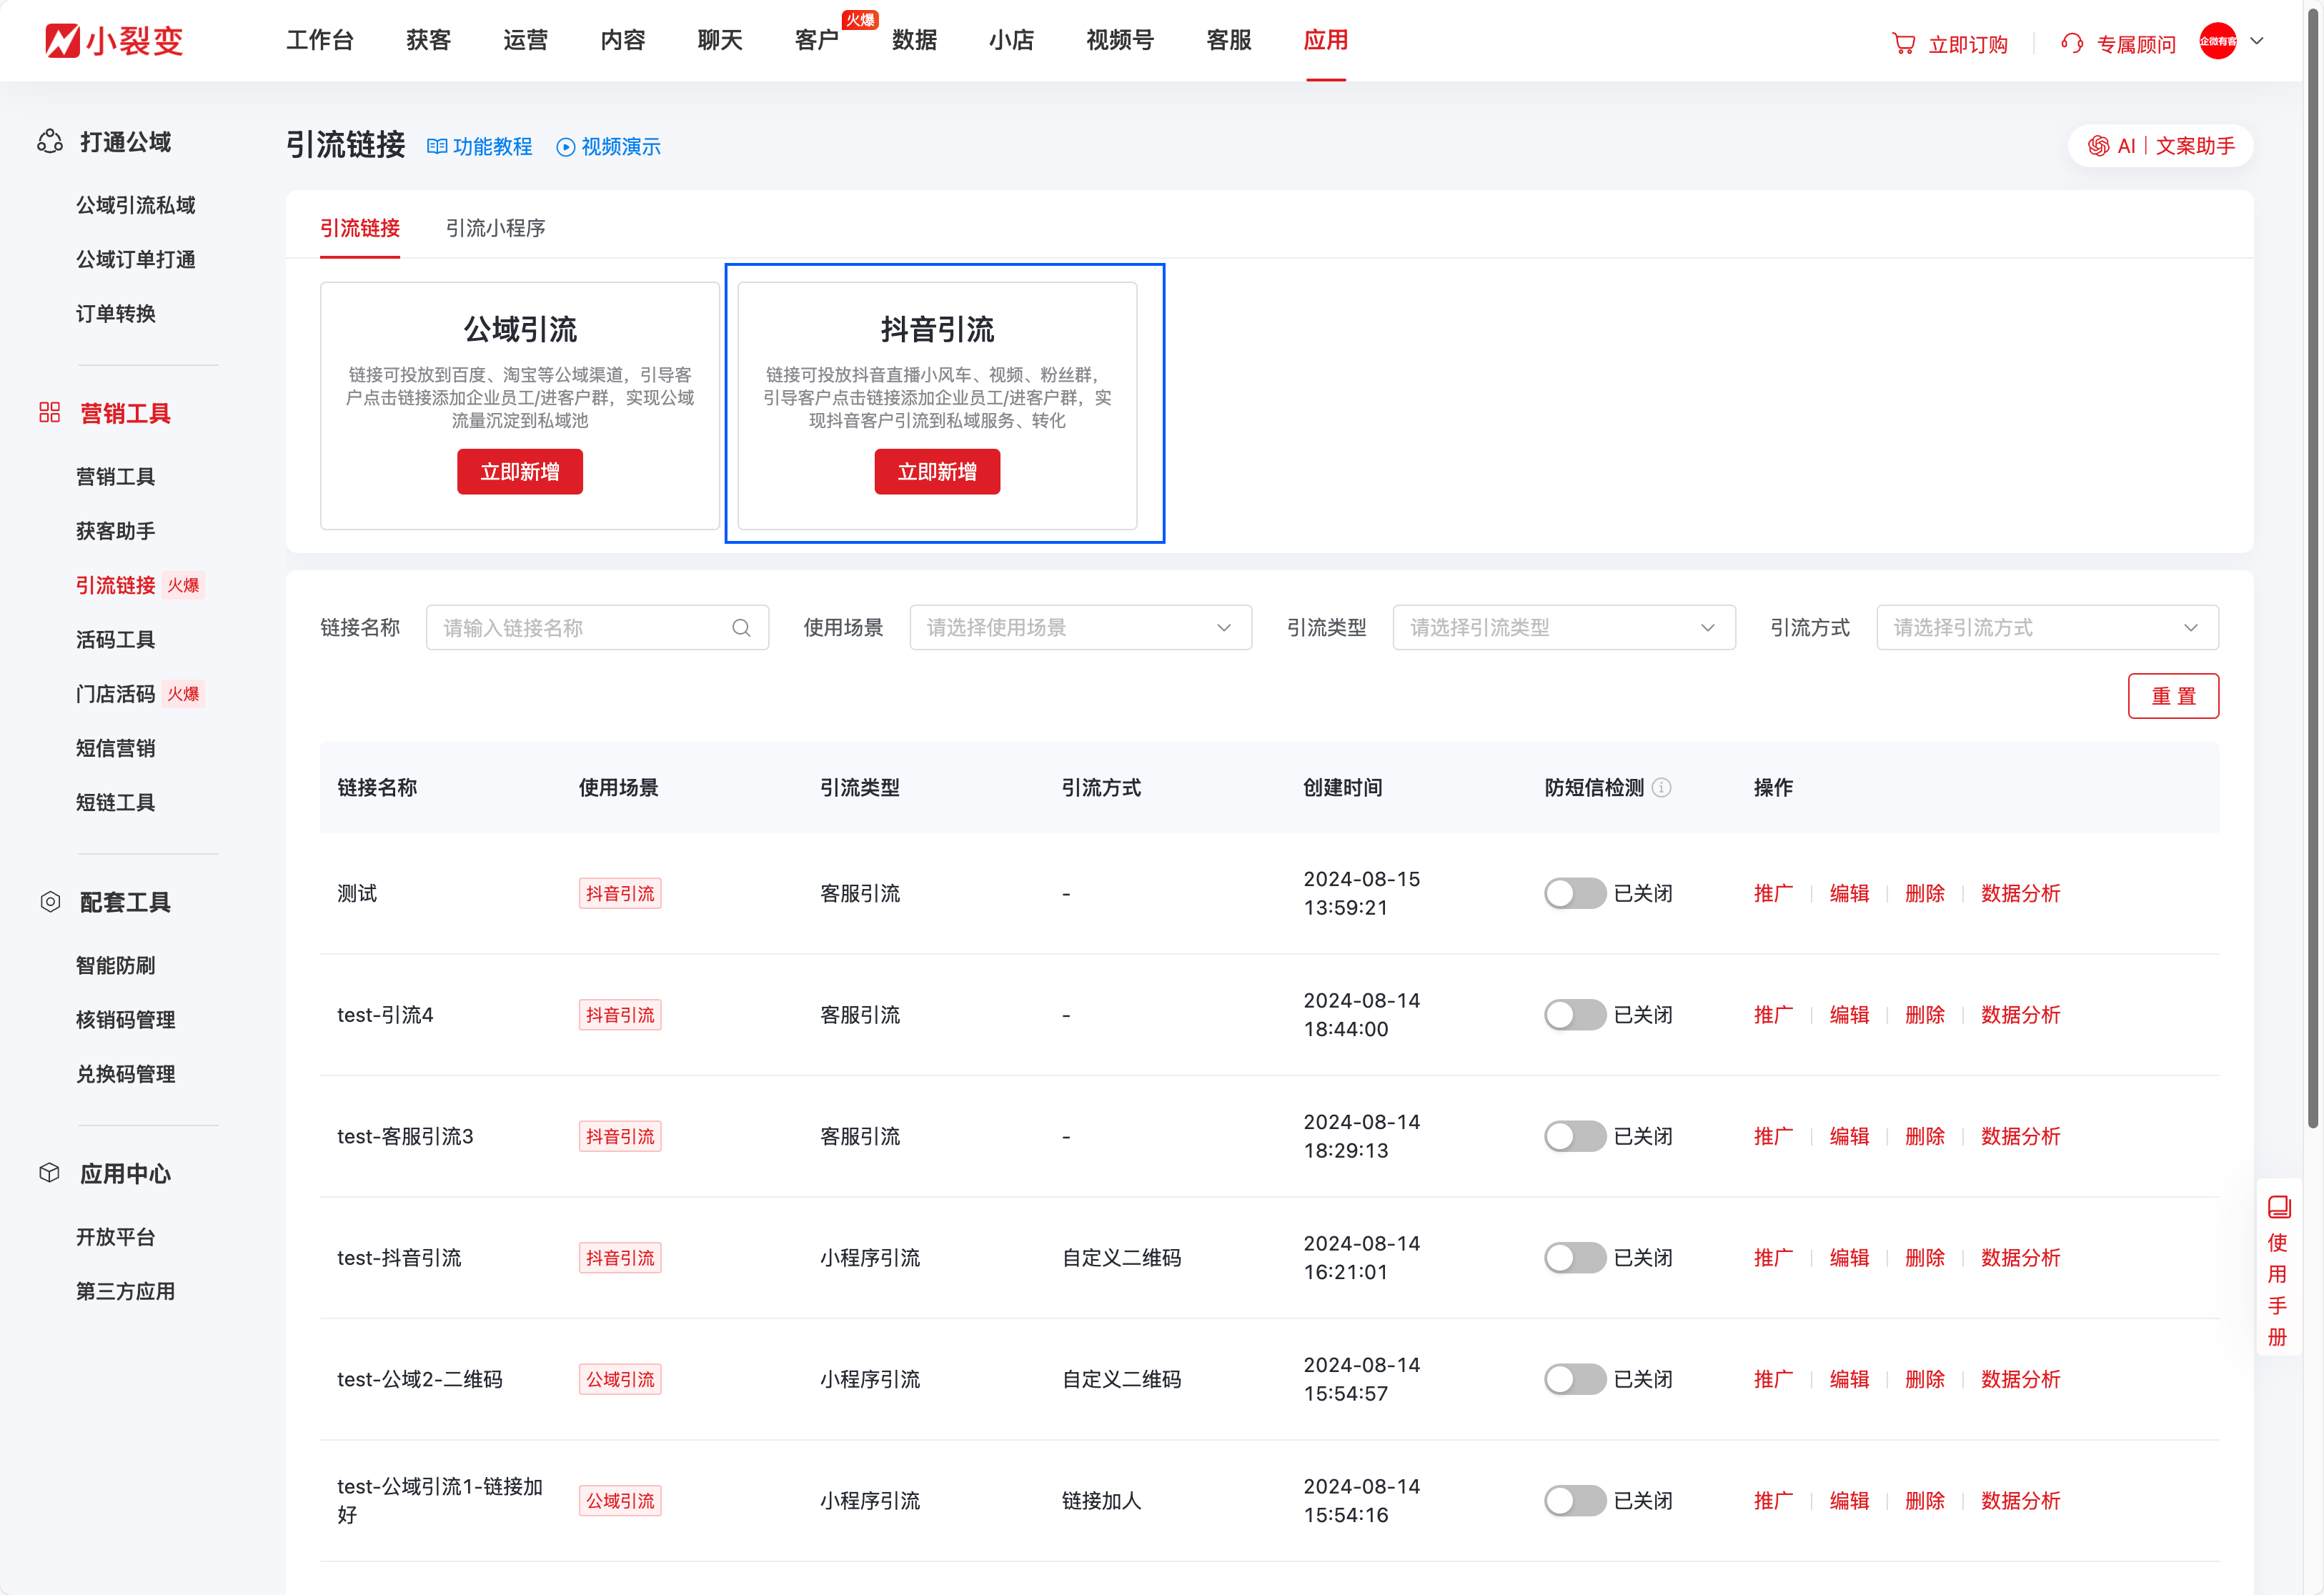Image resolution: width=2324 pixels, height=1595 pixels.
Task: Click the 视频演示 play icon
Action: point(566,147)
